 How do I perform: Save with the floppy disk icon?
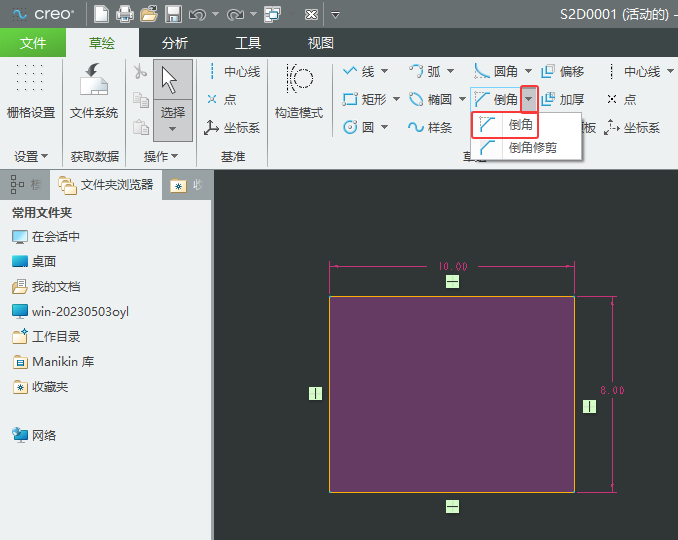(x=173, y=14)
